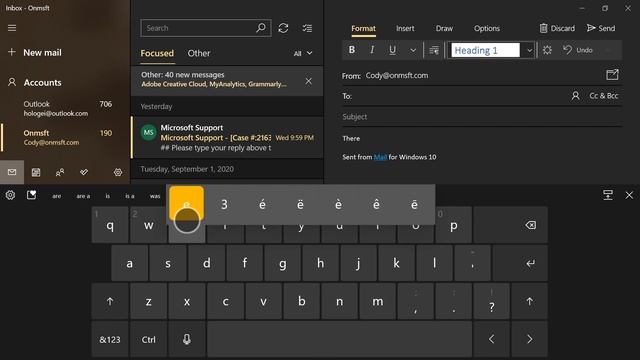
Task: Expand font formatting dropdown arrow
Action: (413, 50)
